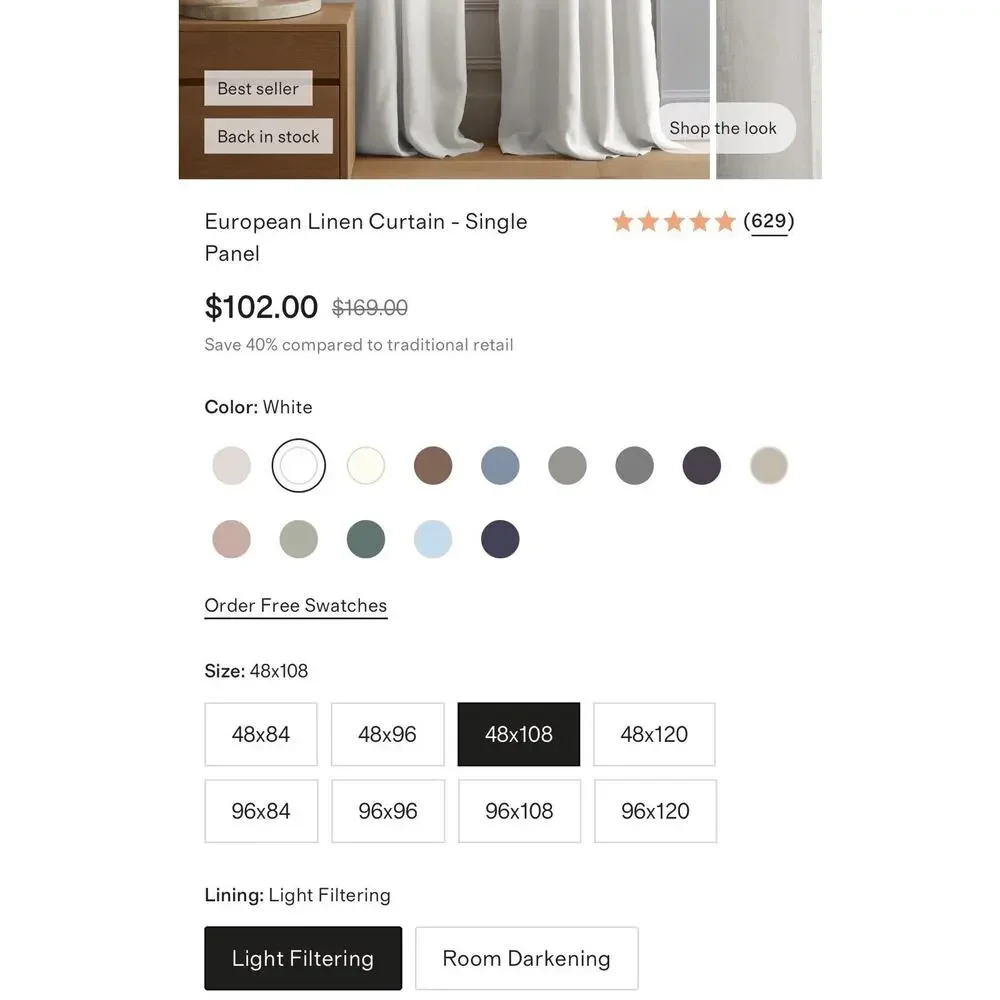
Task: Open the 629 reviews link
Action: (x=769, y=221)
